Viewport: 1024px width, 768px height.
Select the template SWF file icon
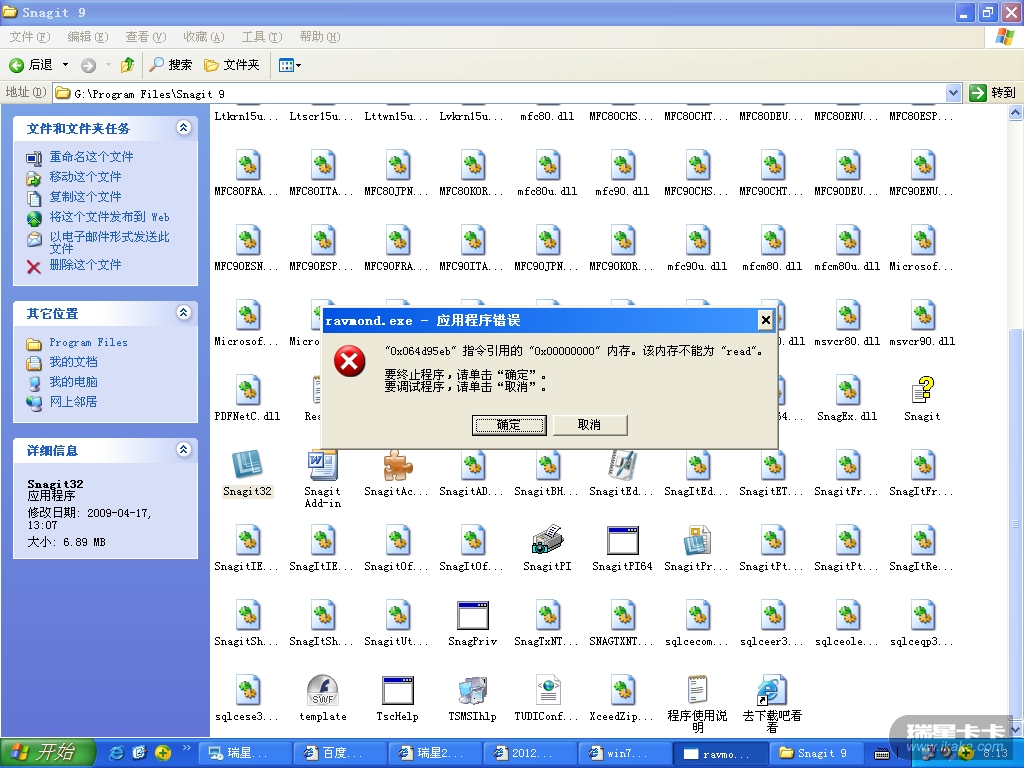(323, 690)
